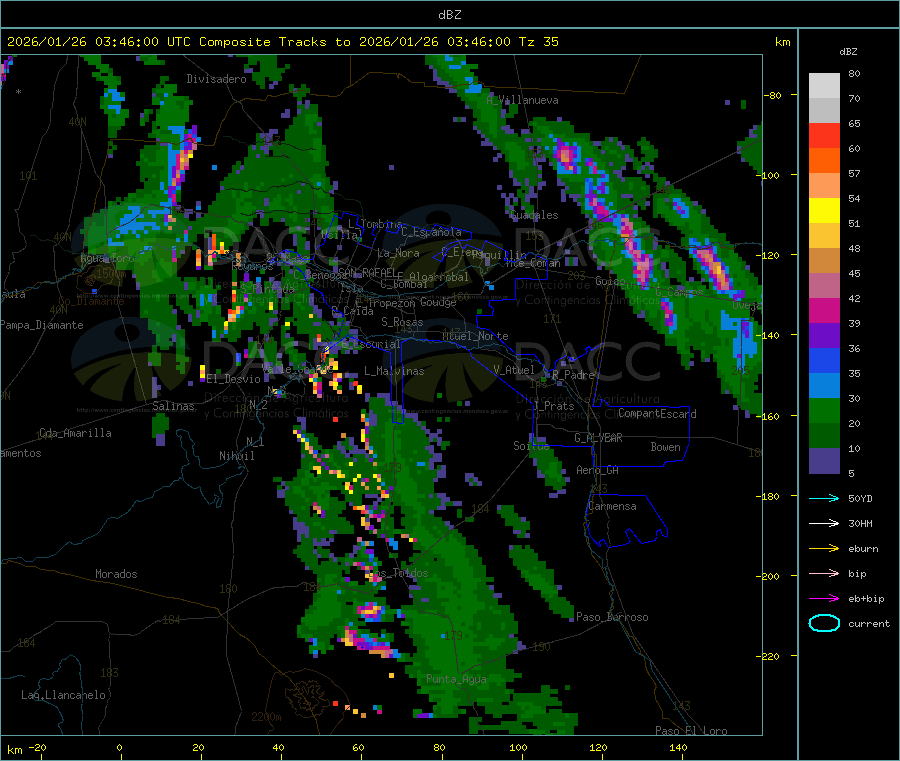The height and width of the screenshot is (761, 900).
Task: Click the SAN_RAFAEL city label
Action: 367,272
